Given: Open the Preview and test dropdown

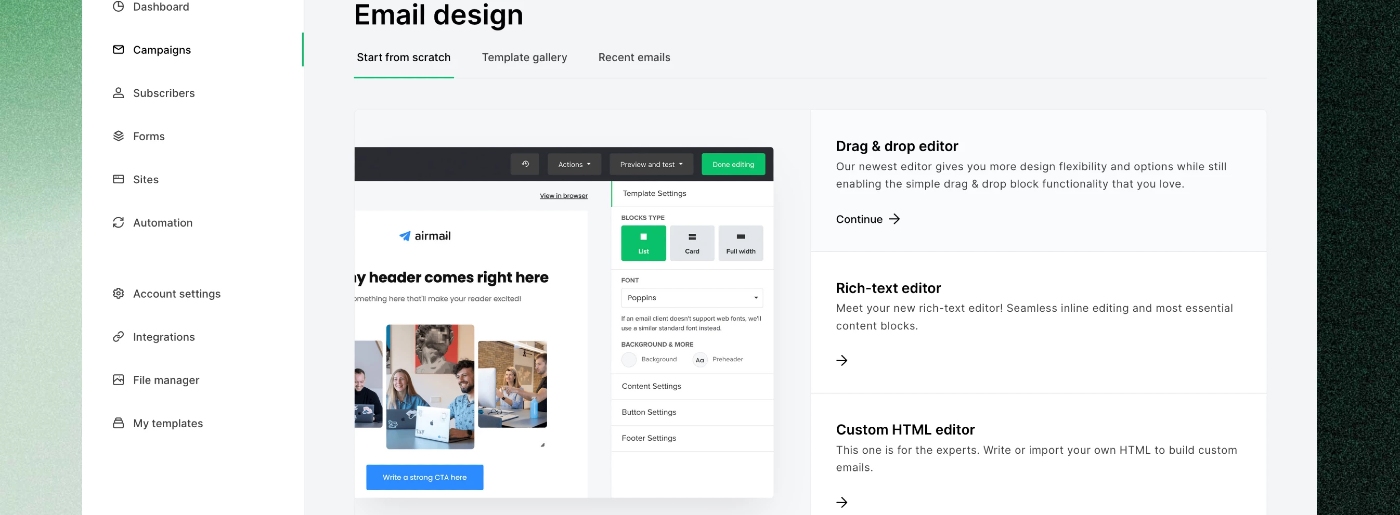Looking at the screenshot, I should 651,164.
